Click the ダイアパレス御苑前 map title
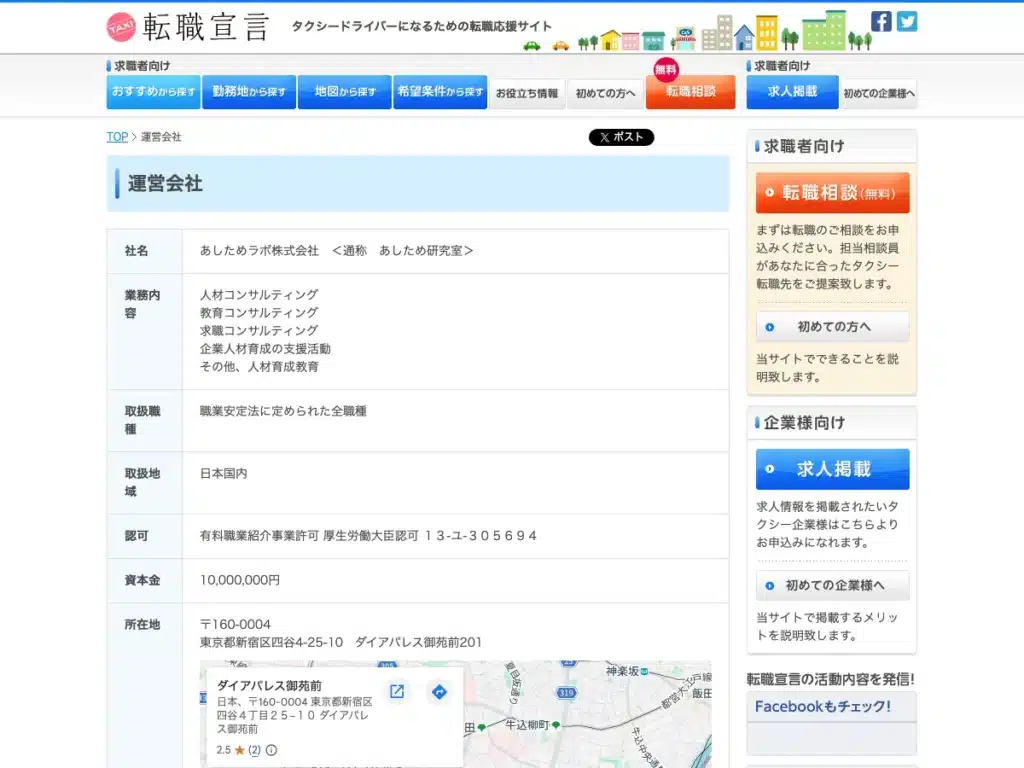This screenshot has width=1024, height=768. [269, 686]
